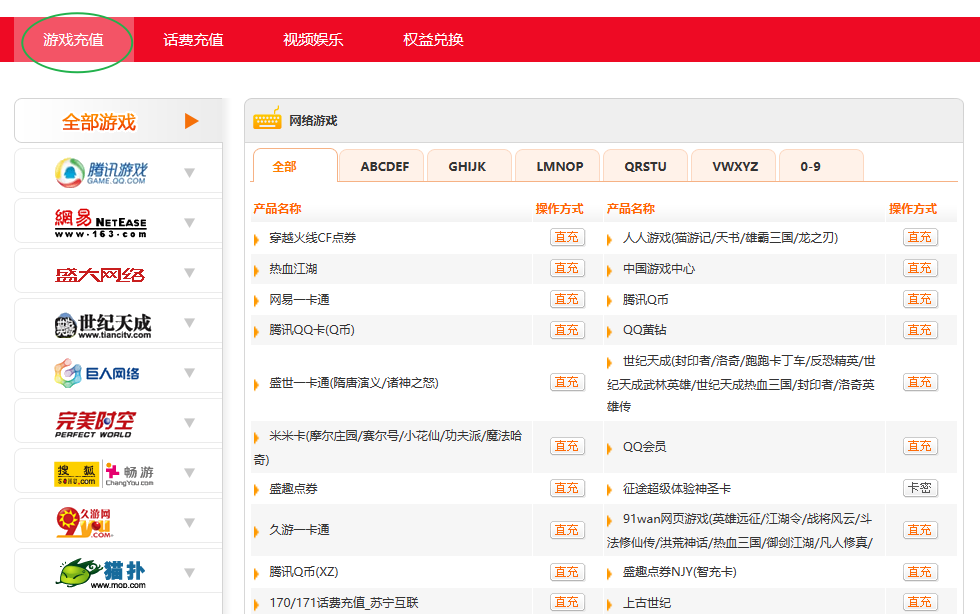Expand the 网易 NetEase category arrow
This screenshot has height=614, width=980.
click(190, 223)
